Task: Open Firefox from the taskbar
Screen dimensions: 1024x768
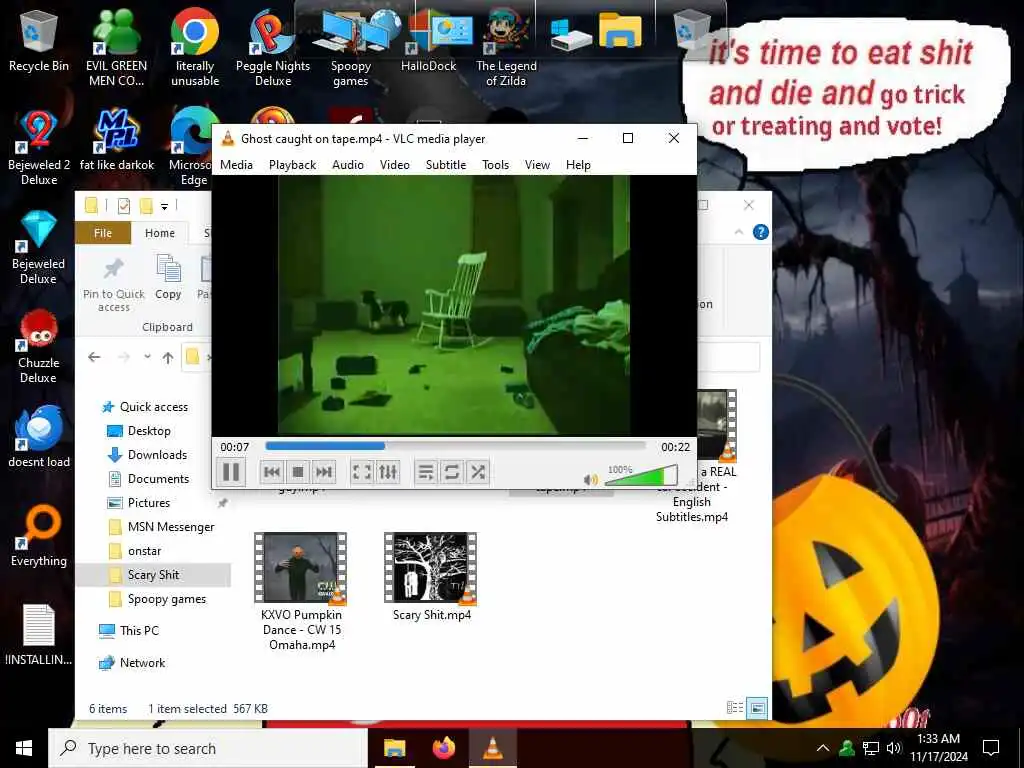Action: (x=443, y=748)
